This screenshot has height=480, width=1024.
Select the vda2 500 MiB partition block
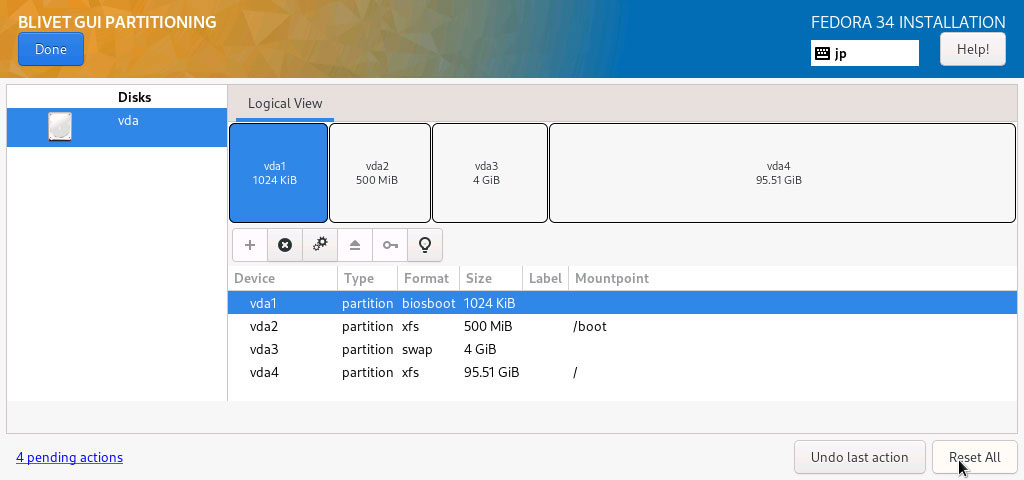(380, 173)
